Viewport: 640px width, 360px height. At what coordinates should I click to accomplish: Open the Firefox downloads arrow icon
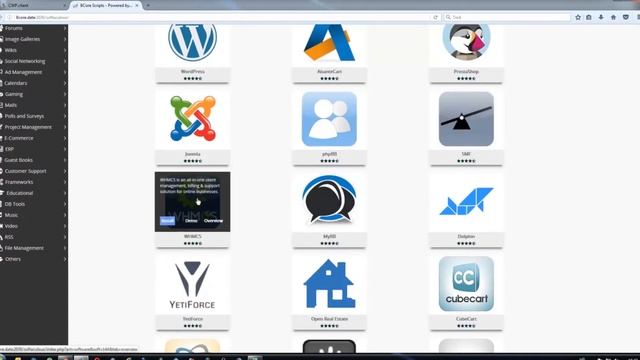pos(601,17)
